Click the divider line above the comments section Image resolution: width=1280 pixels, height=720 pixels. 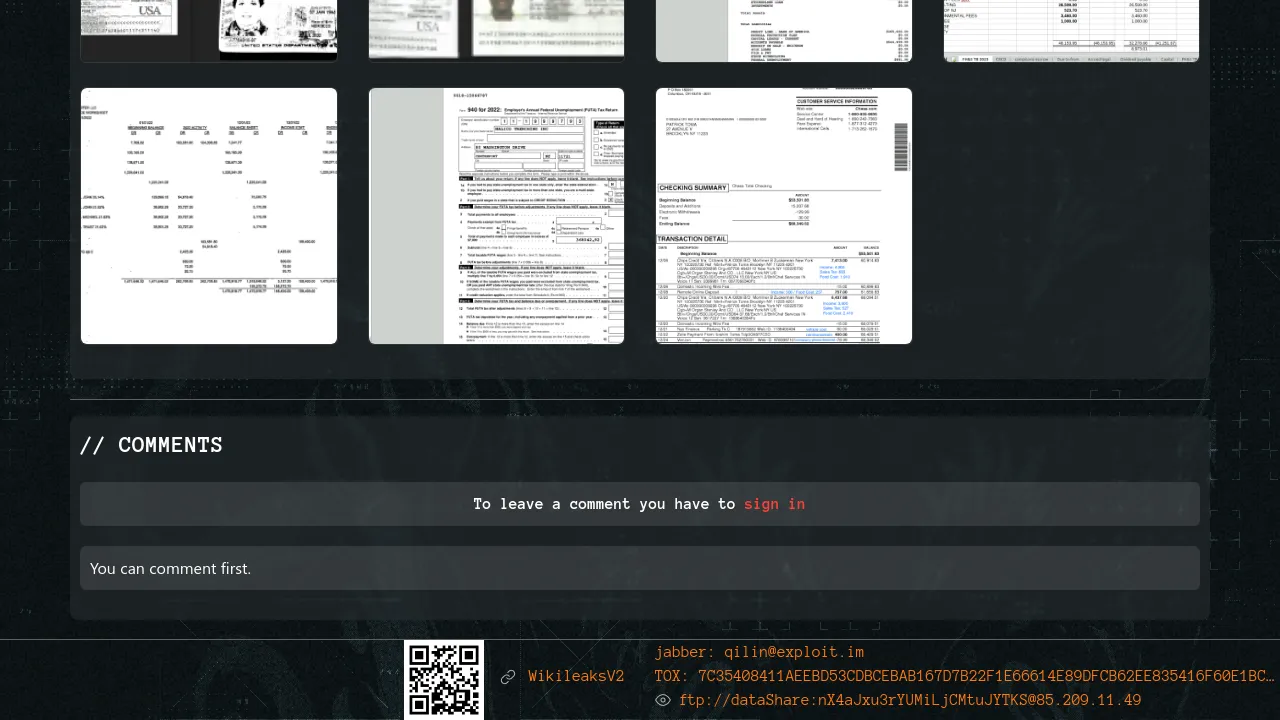(x=640, y=400)
